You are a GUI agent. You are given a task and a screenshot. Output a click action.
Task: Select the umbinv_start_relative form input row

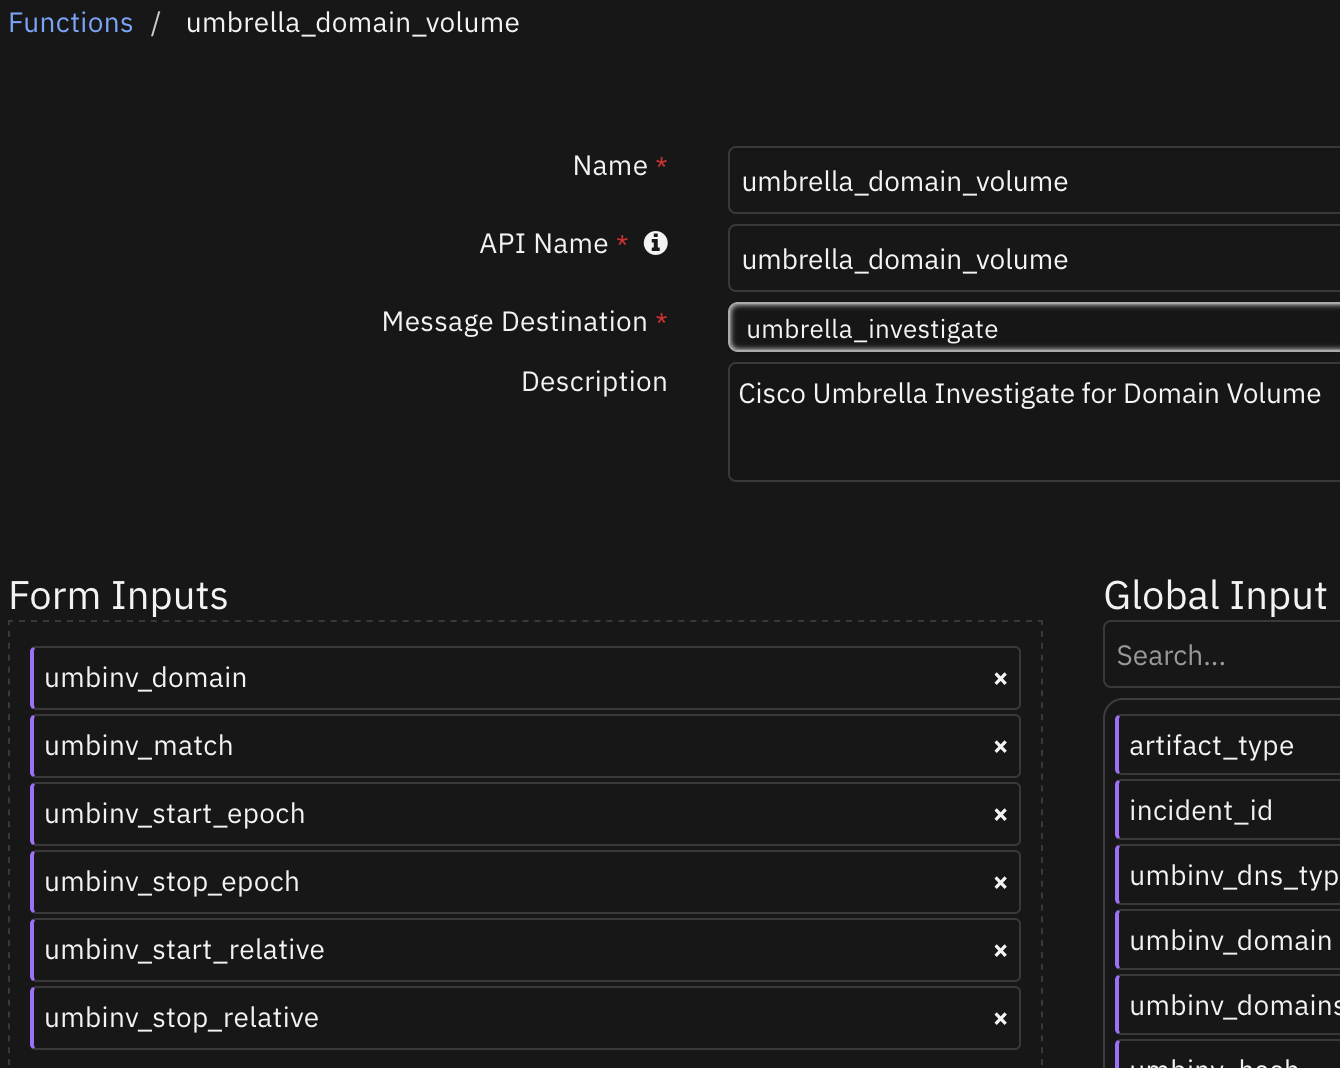coord(525,950)
